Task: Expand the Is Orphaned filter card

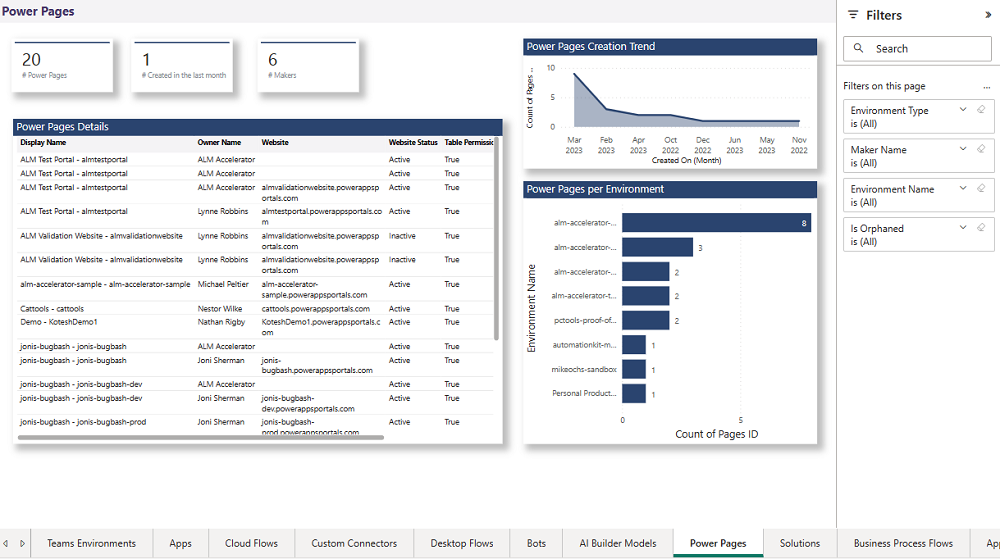Action: point(963,228)
